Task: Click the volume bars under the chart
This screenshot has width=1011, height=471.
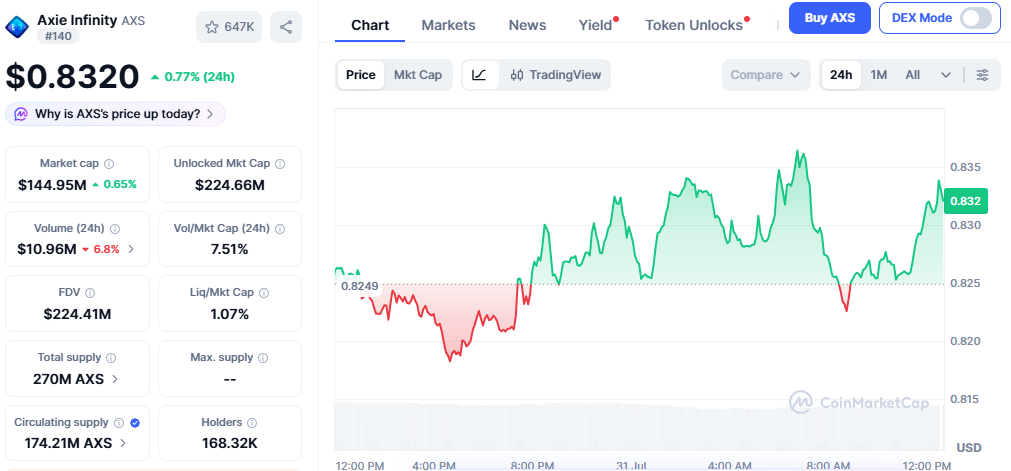Action: pyautogui.click(x=638, y=426)
